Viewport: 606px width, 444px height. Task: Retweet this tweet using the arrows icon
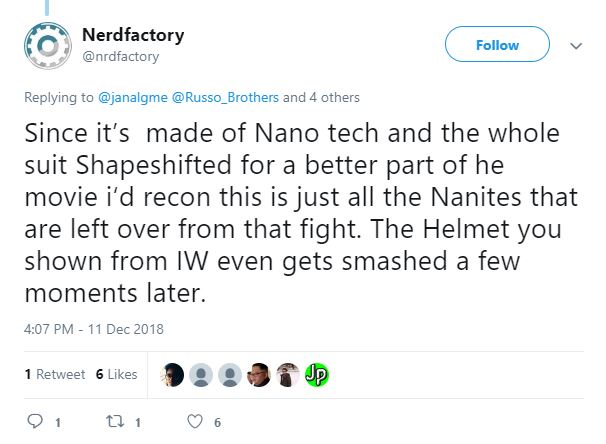[114, 421]
